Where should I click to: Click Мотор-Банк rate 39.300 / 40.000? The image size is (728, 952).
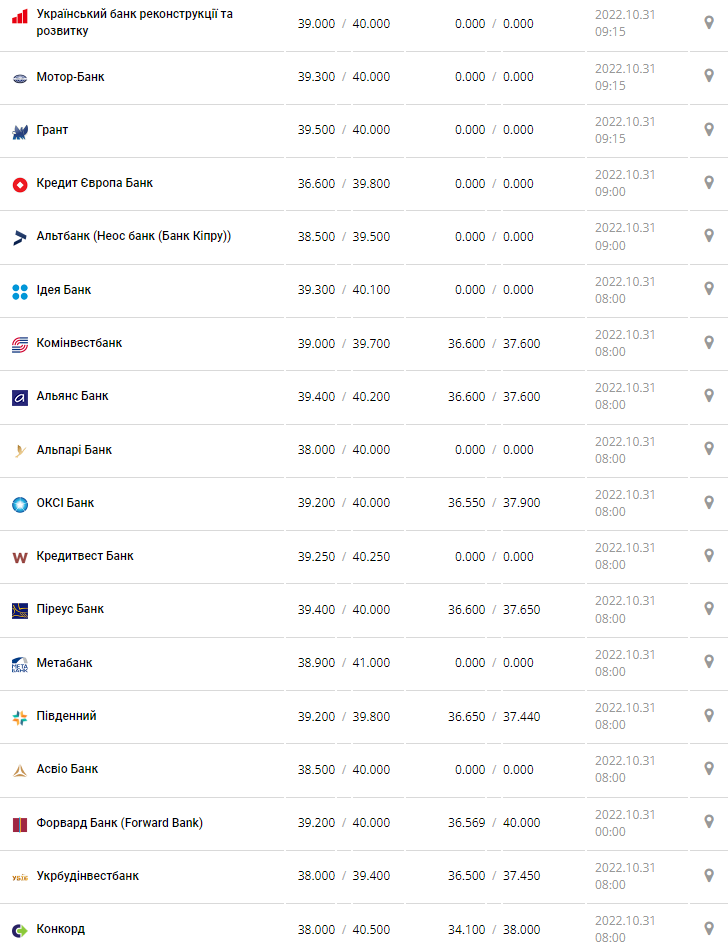point(344,77)
